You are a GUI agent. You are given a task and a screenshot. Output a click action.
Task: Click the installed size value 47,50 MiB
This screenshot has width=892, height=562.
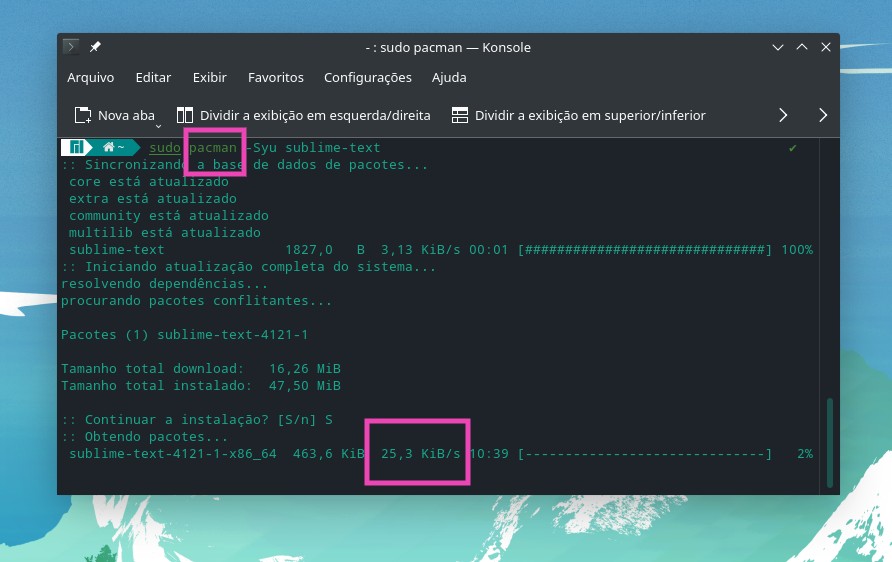[305, 386]
